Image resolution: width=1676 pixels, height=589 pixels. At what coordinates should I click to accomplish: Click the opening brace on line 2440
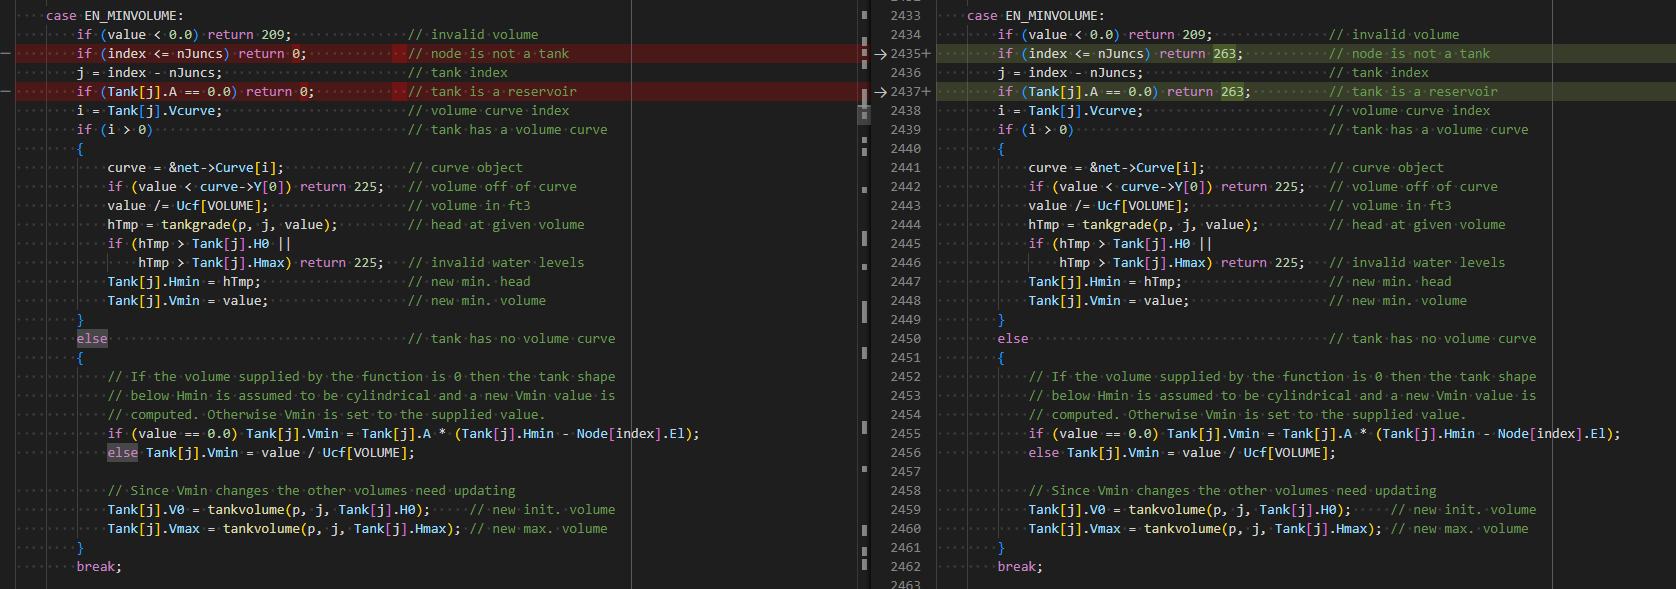tap(1001, 149)
